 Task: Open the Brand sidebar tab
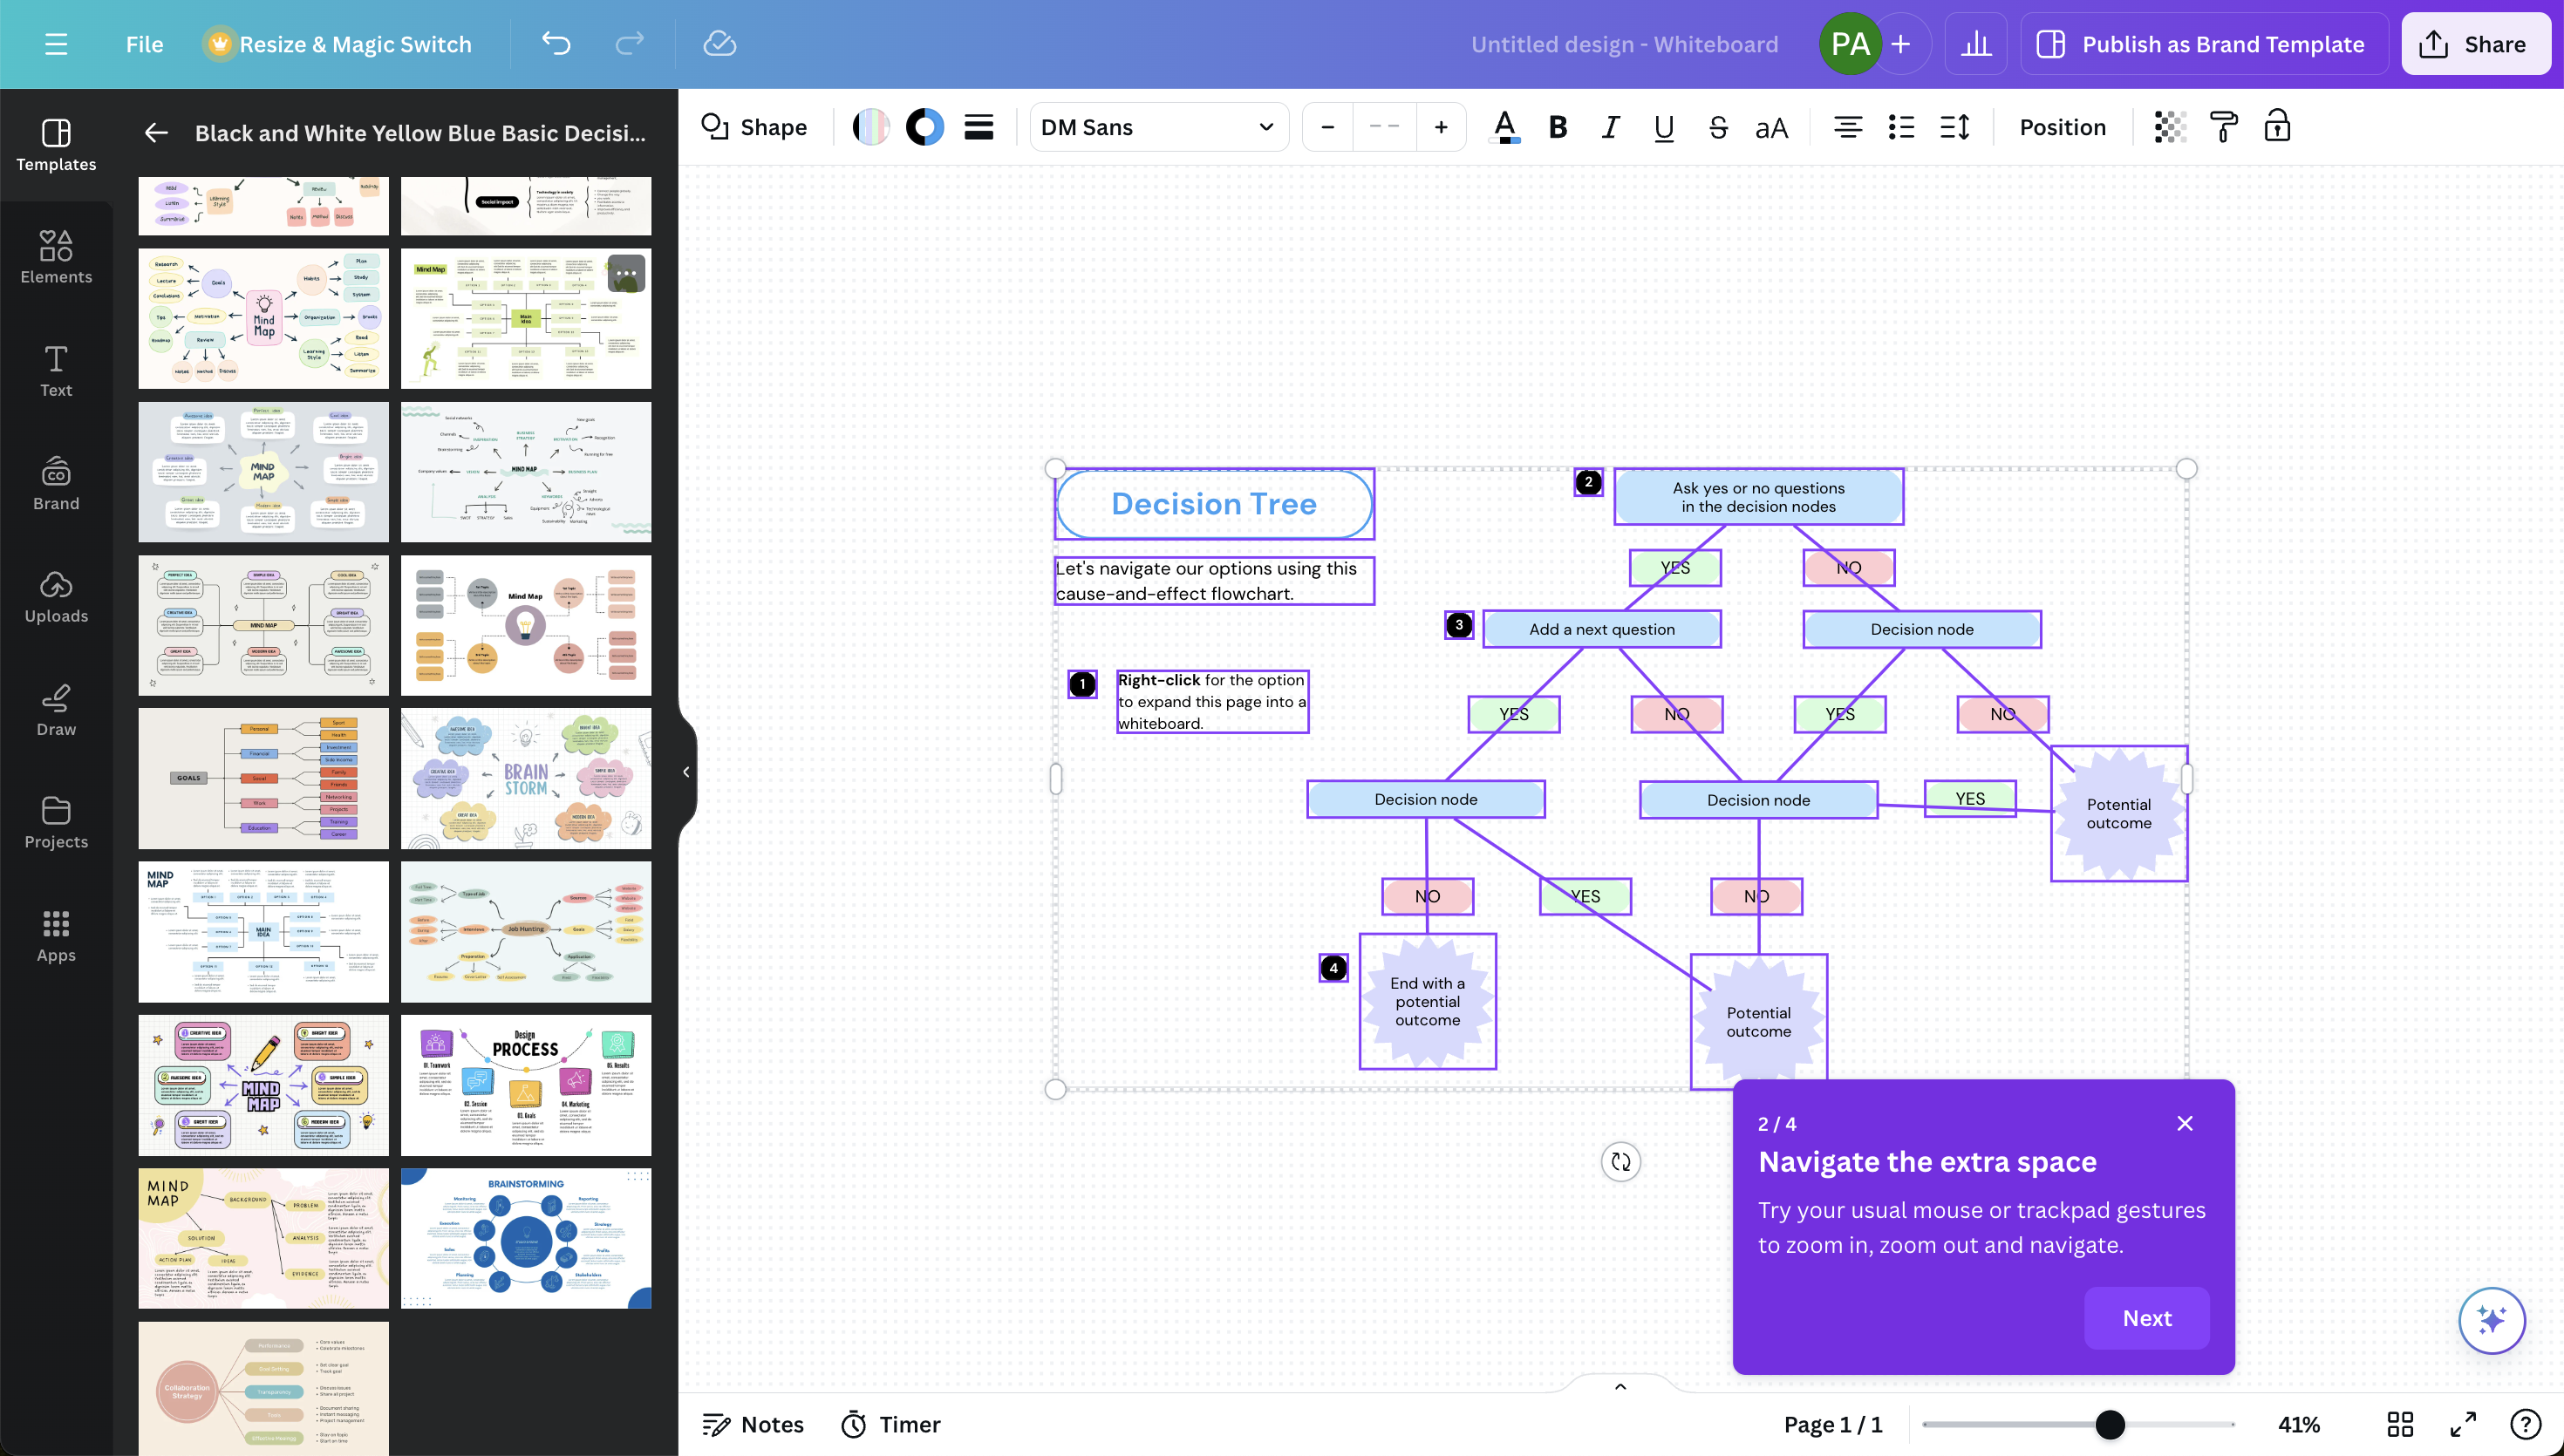(56, 484)
